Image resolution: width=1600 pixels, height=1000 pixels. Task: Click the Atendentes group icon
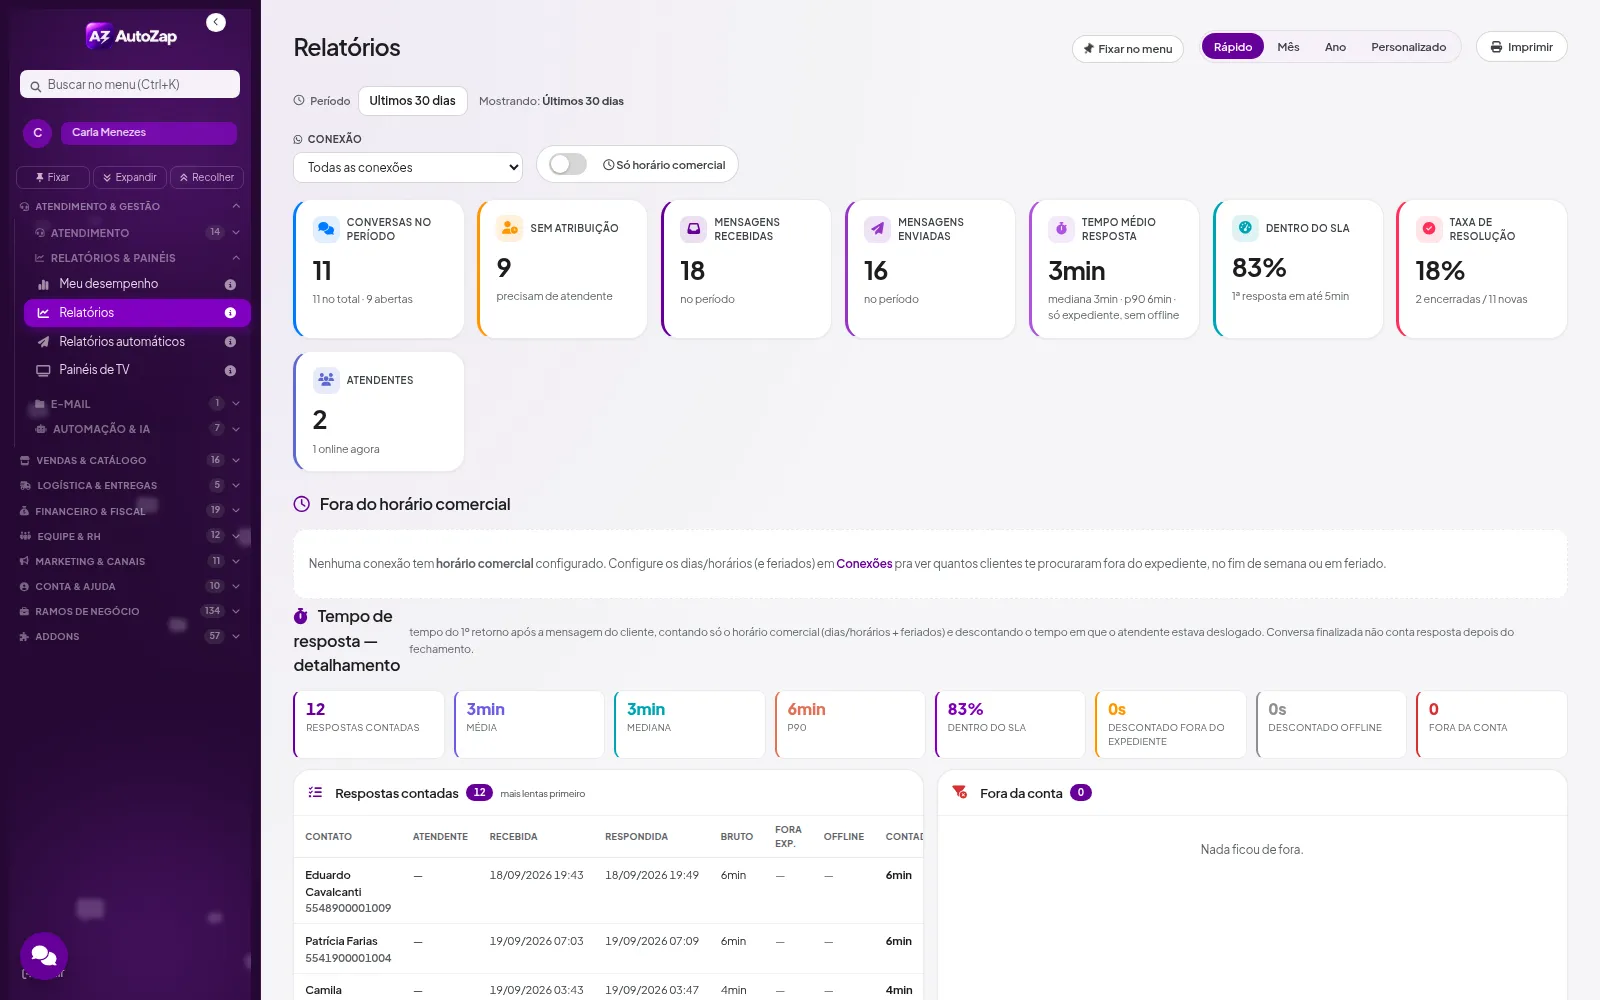[x=326, y=380]
